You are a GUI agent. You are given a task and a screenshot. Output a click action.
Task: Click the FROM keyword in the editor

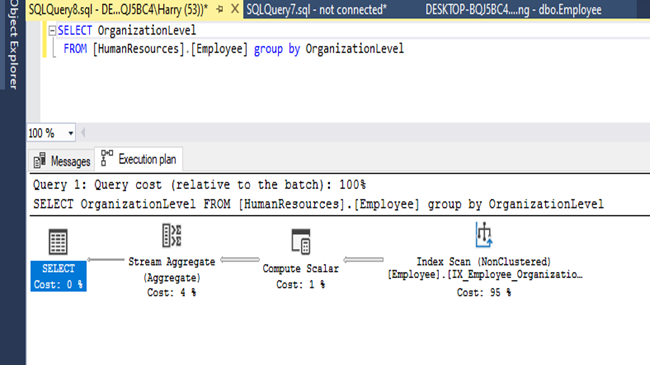(75, 49)
